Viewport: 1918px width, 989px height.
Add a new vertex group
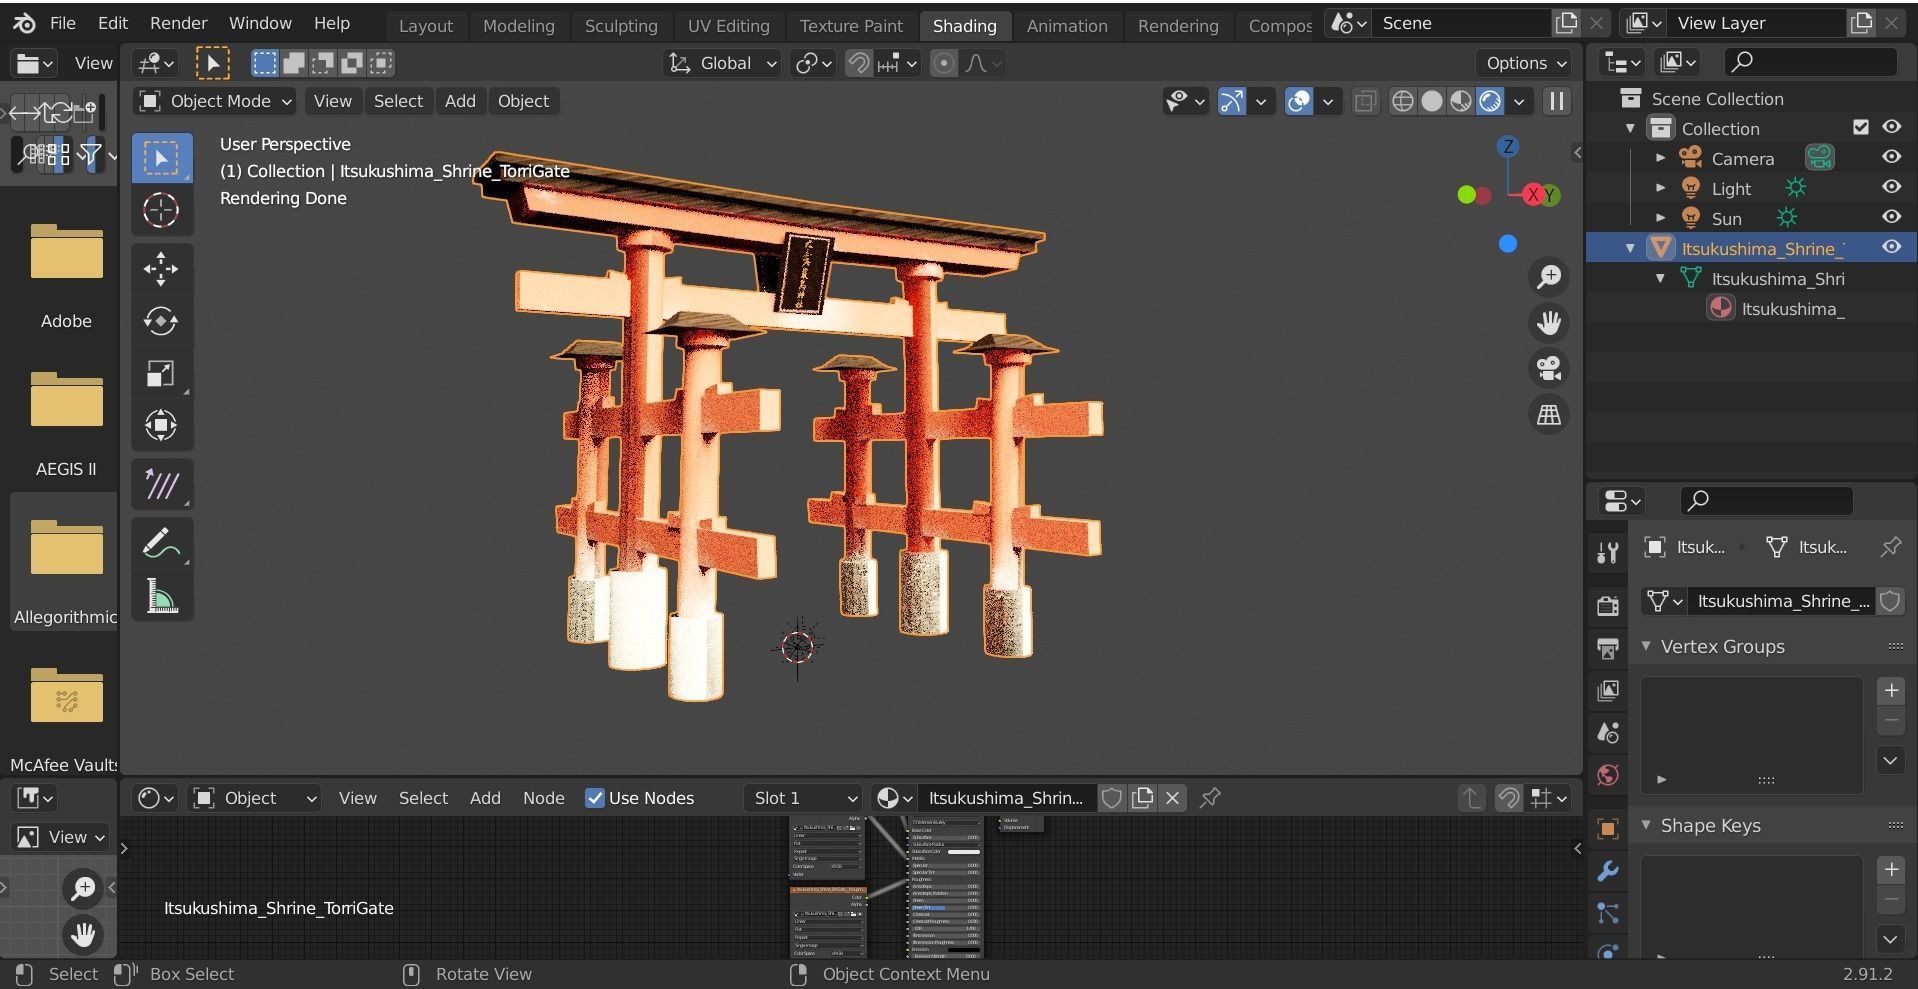(x=1890, y=690)
